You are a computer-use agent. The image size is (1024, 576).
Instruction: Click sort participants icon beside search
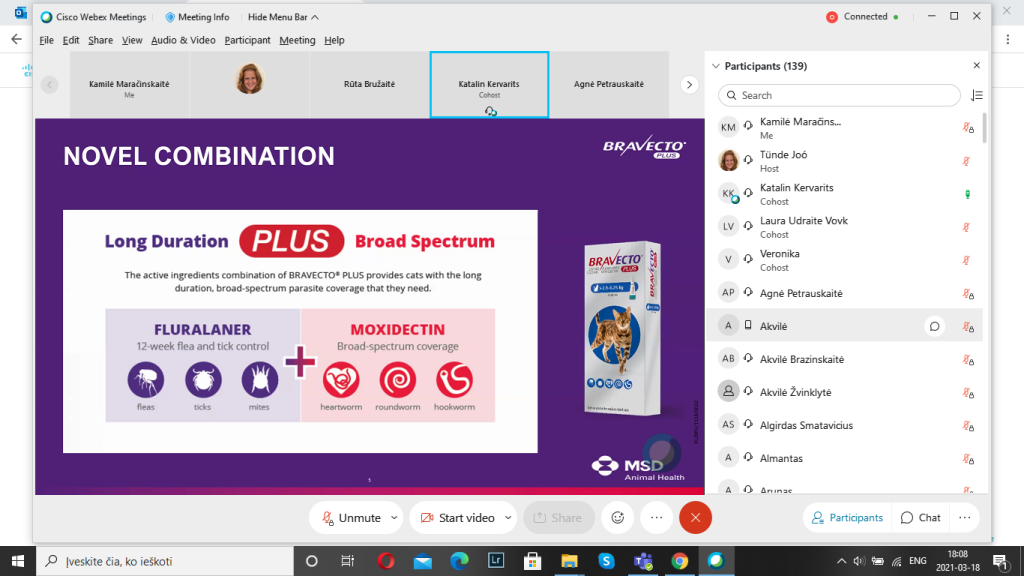[x=977, y=95]
